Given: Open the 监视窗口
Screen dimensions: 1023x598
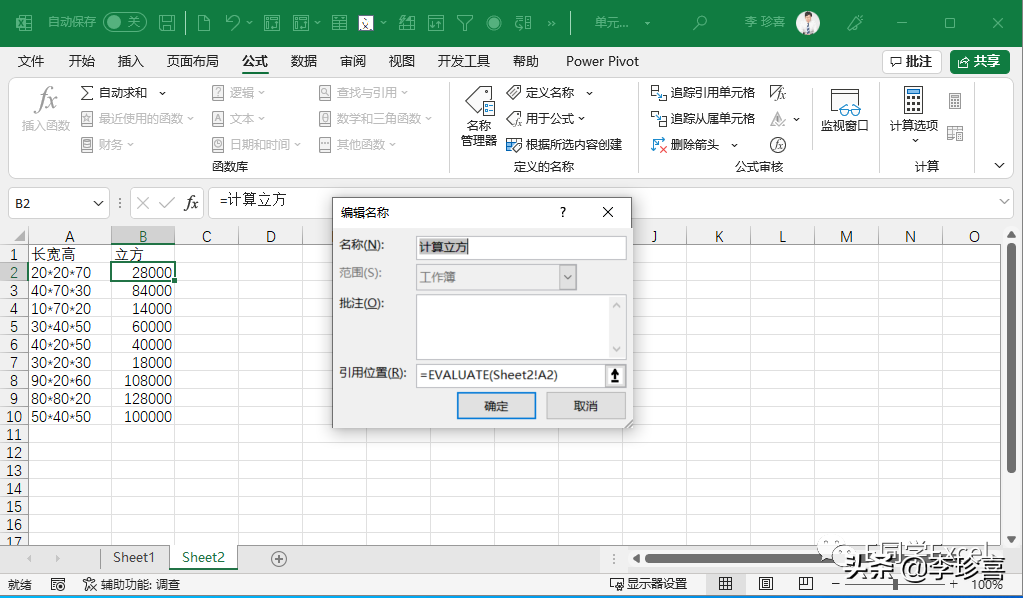Looking at the screenshot, I should click(844, 111).
